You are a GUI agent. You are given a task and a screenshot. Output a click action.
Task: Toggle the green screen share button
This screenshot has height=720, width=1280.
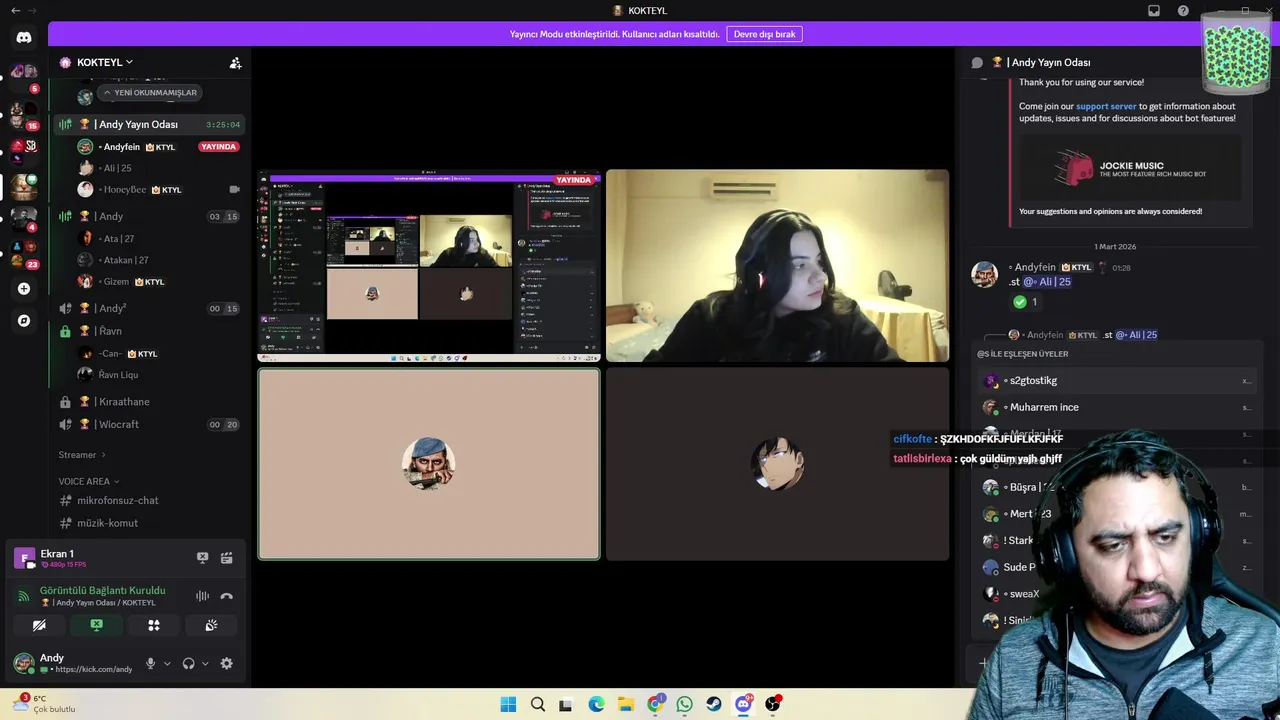pyautogui.click(x=97, y=625)
